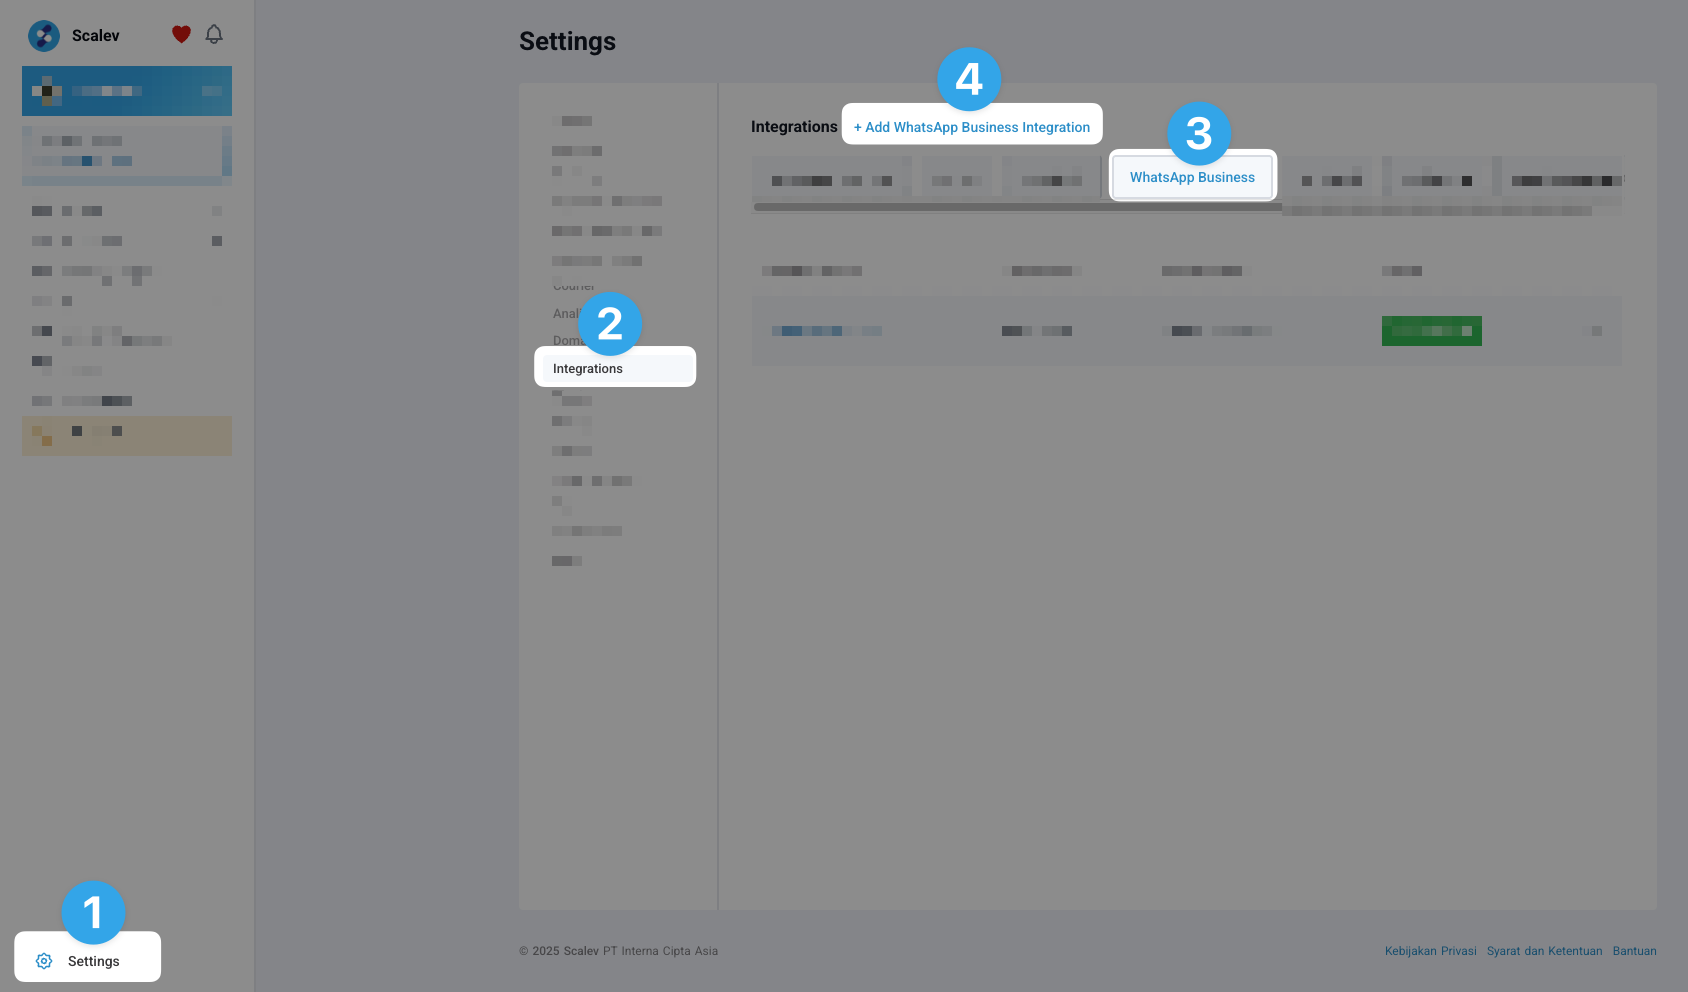Select the orange highlighted item in the left sidebar

pos(127,436)
